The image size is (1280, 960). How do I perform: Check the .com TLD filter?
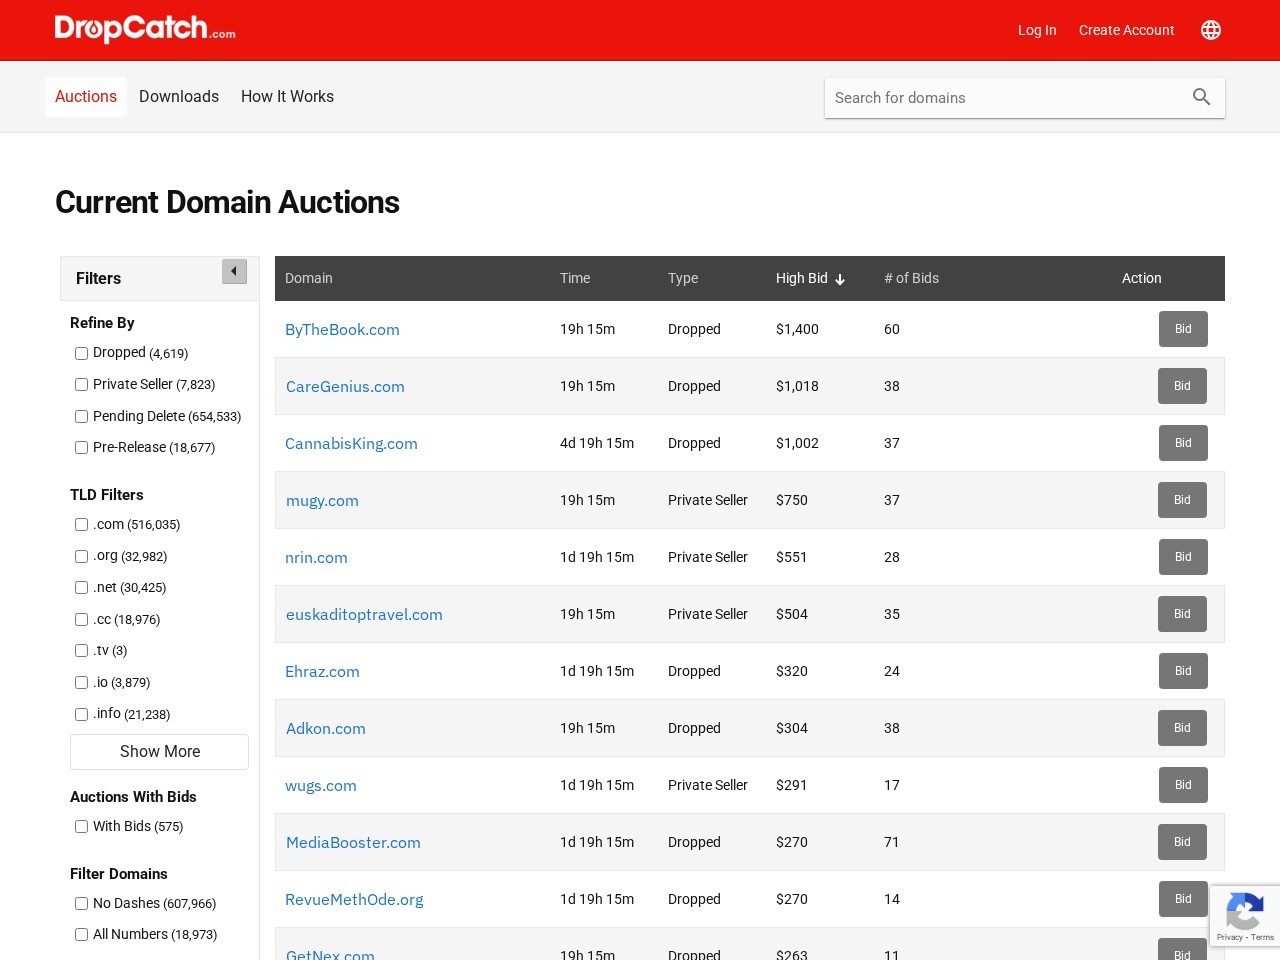[81, 524]
